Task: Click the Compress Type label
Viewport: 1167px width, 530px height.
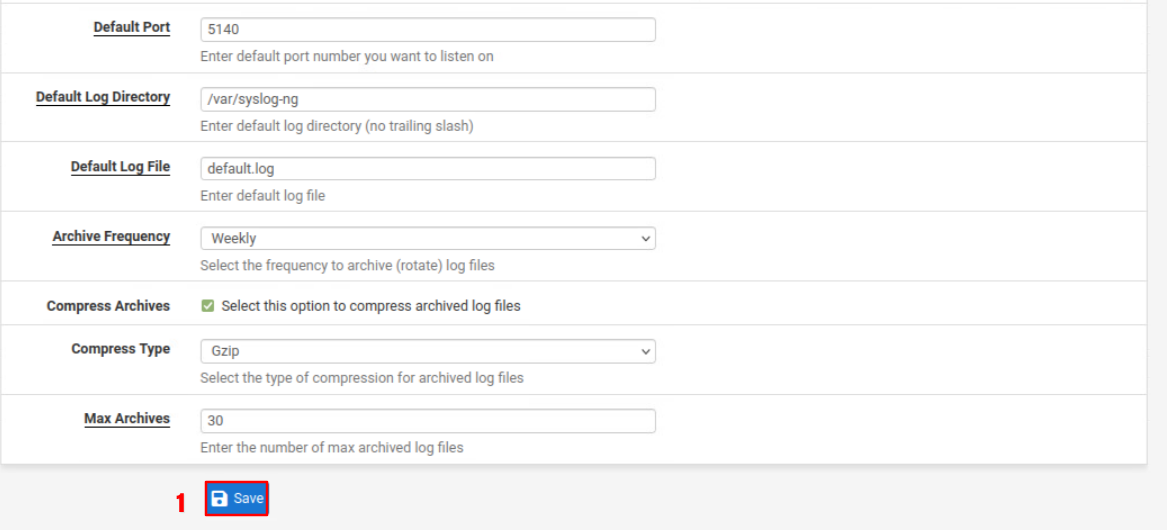Action: [120, 349]
